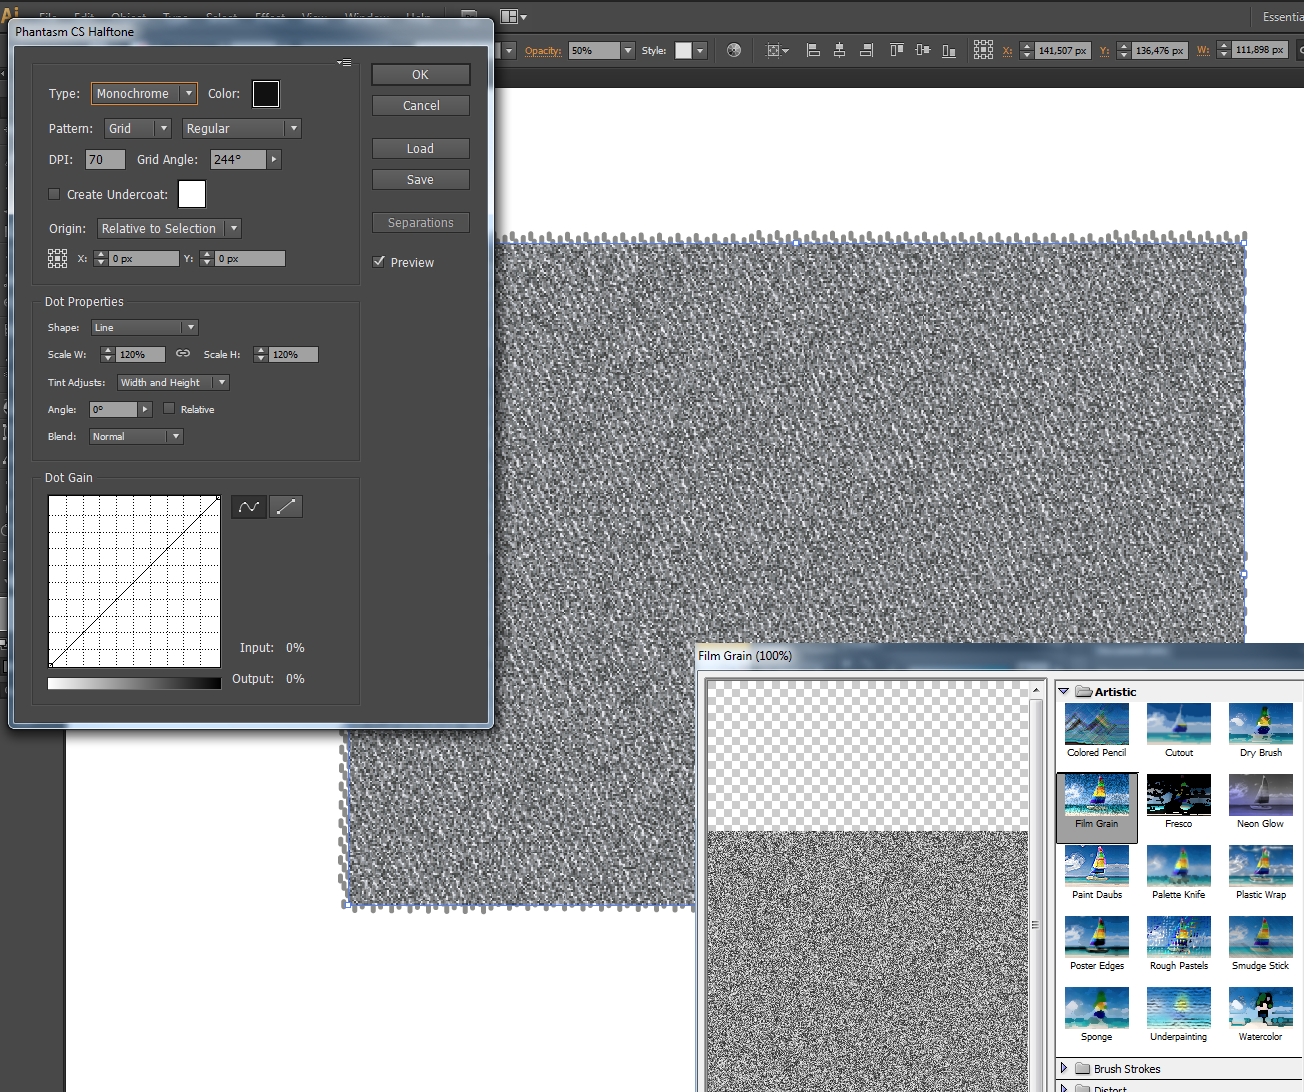Click the Load button
The width and height of the screenshot is (1304, 1092).
point(420,149)
